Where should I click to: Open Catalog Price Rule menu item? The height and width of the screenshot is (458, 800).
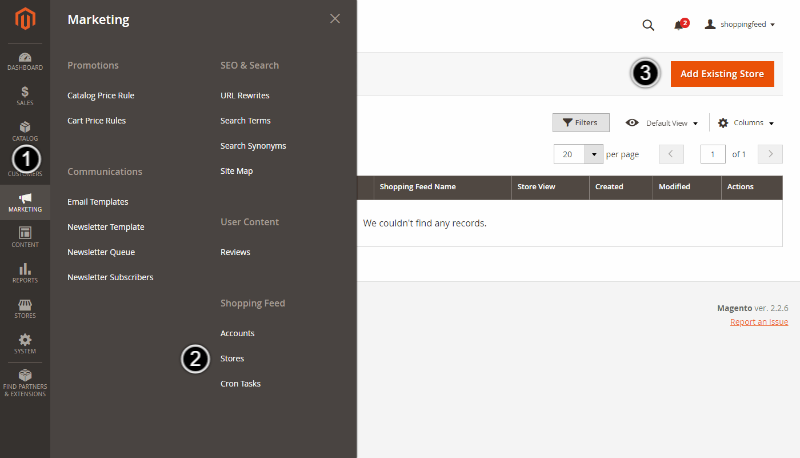pos(101,95)
